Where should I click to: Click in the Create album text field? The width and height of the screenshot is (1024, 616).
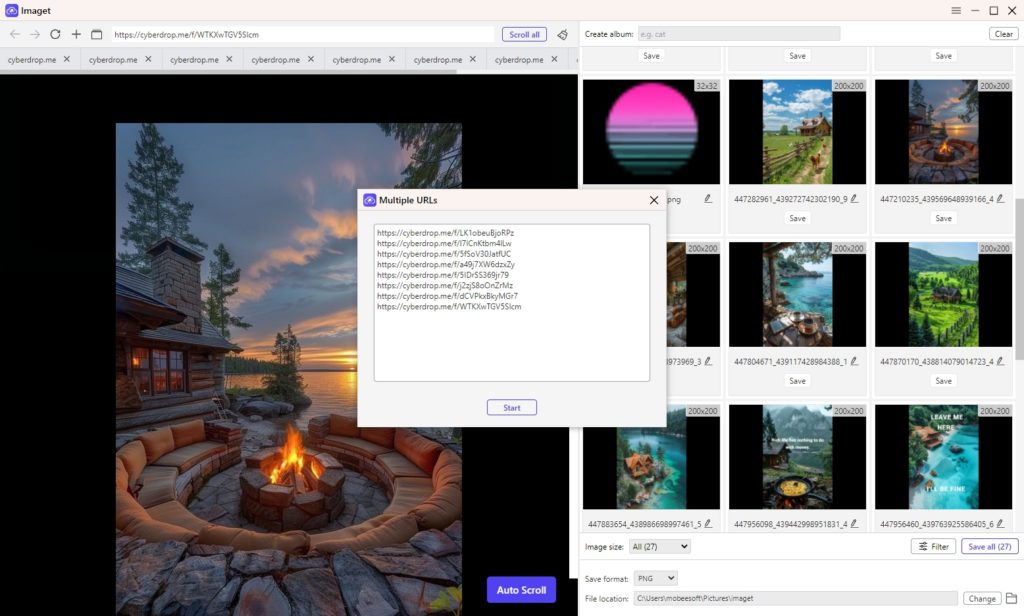click(739, 34)
